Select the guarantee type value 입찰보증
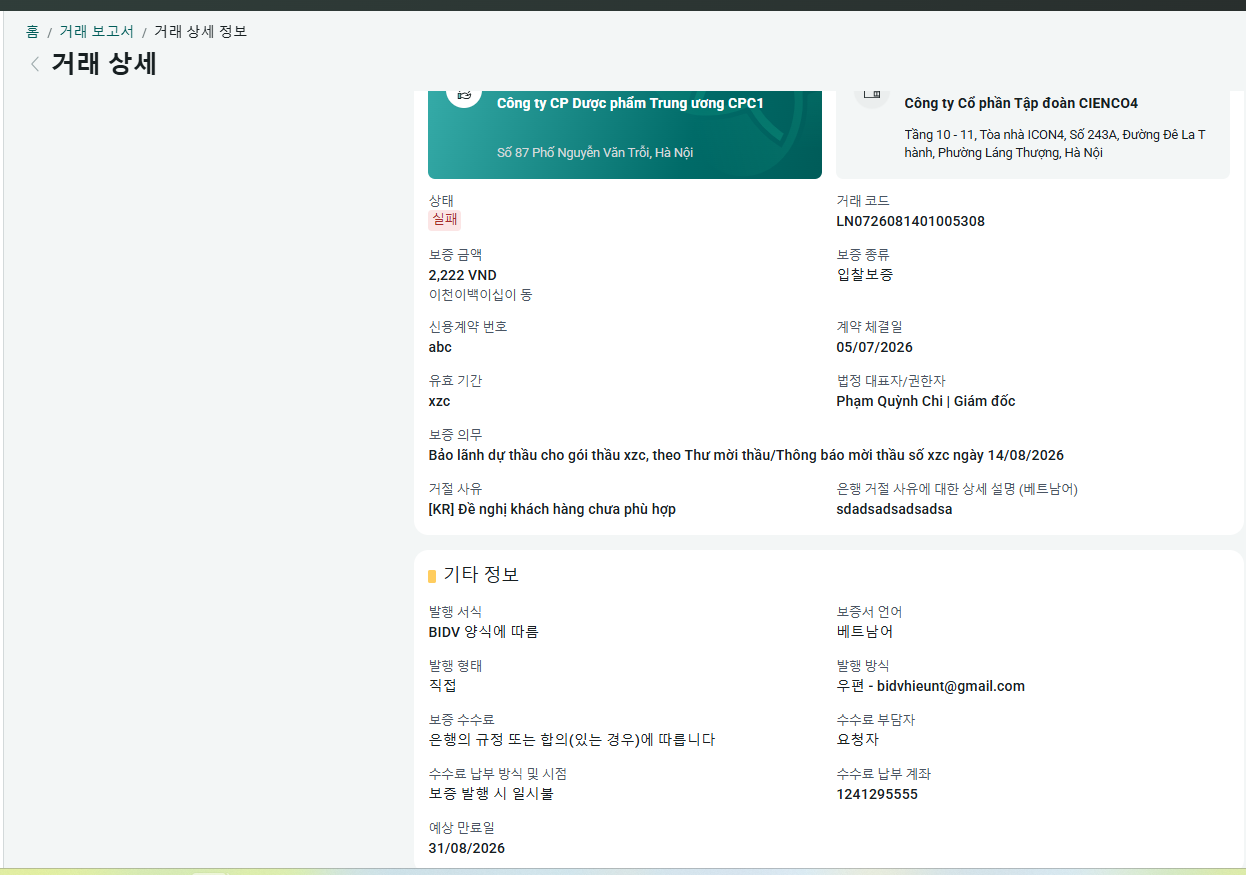Screen dimensions: 1246x875 click(x=865, y=275)
